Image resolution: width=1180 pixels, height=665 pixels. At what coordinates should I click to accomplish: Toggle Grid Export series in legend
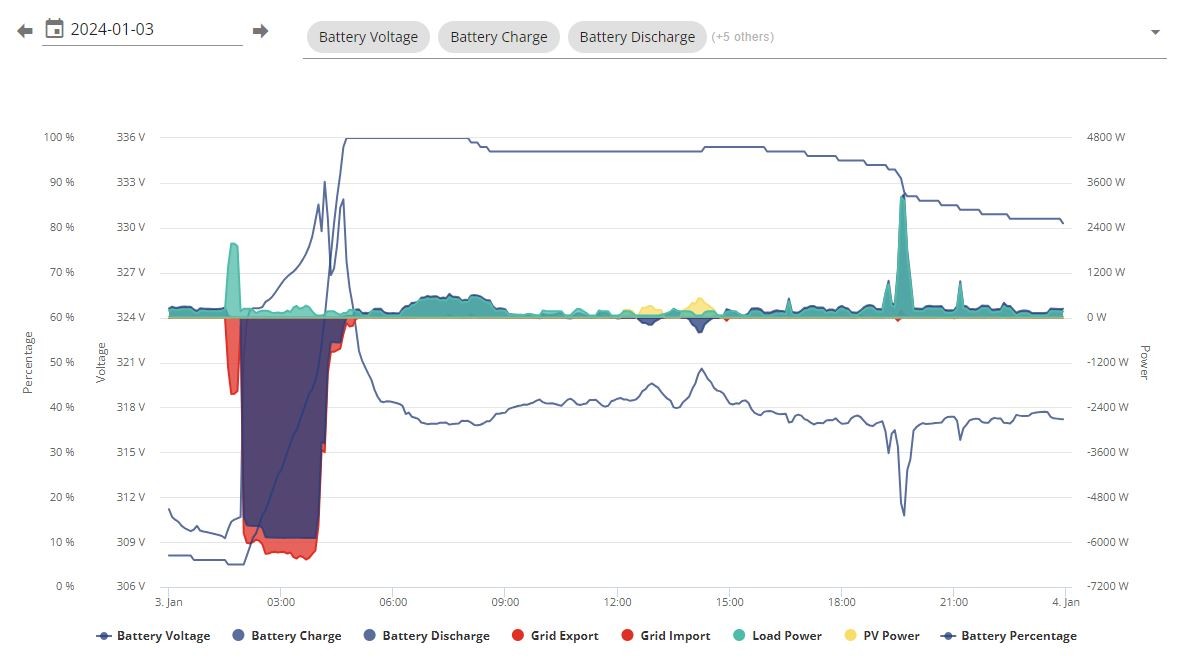[555, 636]
